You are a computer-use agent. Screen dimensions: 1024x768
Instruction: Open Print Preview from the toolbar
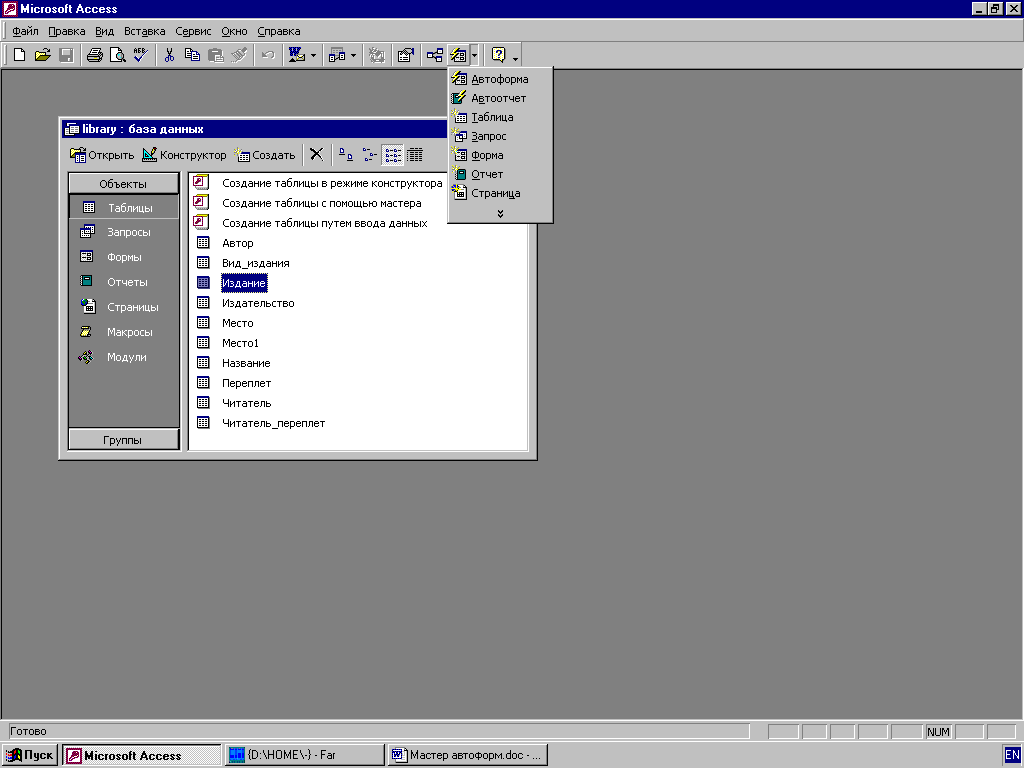point(118,56)
